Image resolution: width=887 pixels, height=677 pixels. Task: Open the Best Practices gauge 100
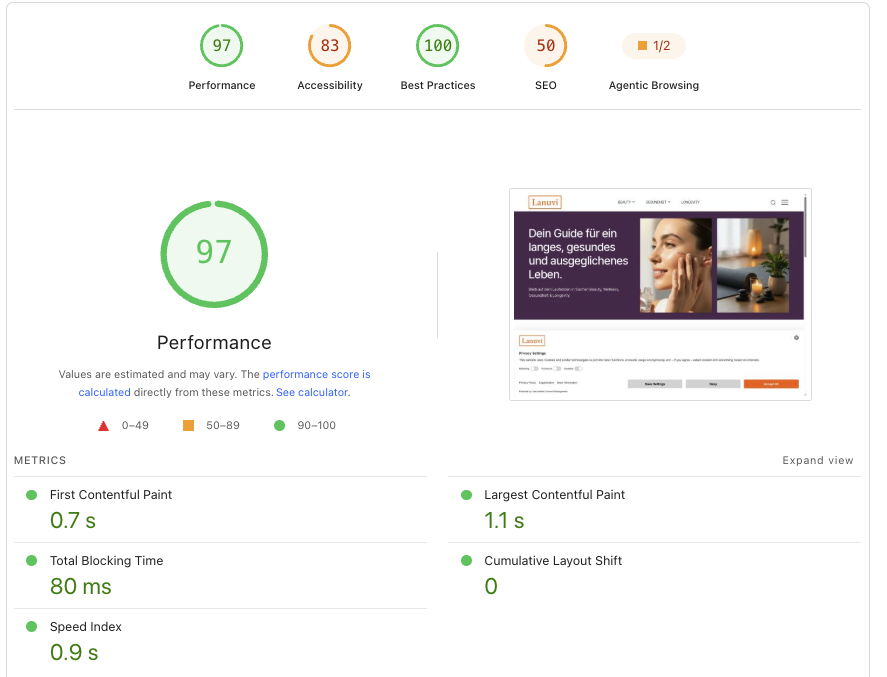click(437, 45)
